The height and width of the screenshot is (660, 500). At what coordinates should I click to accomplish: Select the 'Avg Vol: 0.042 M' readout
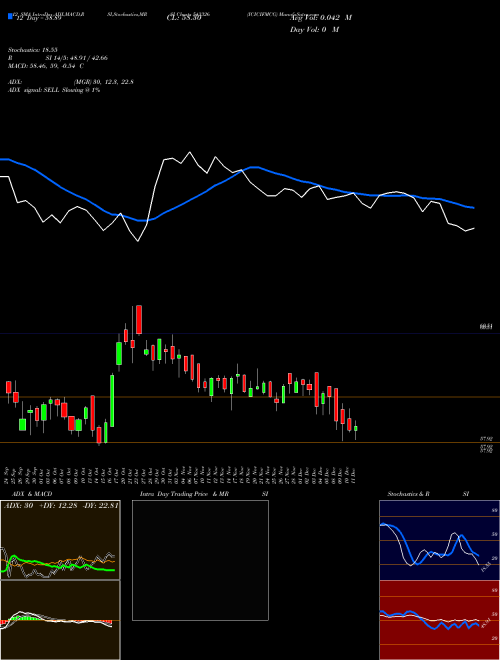click(321, 18)
